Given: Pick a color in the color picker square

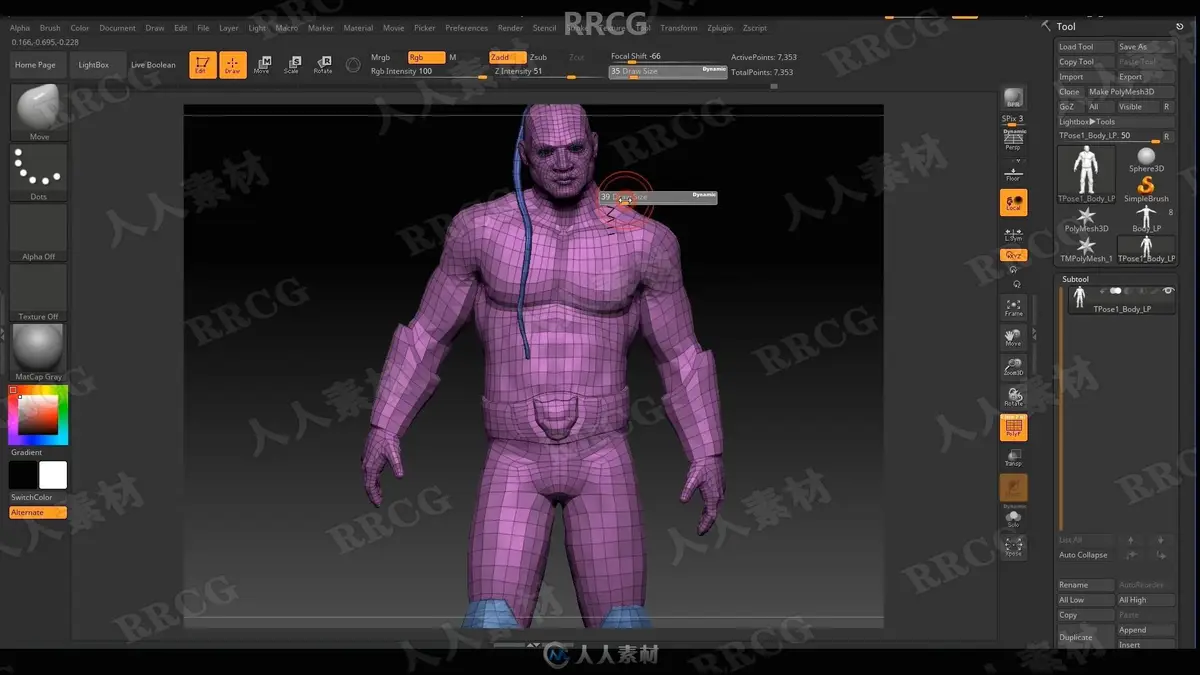Looking at the screenshot, I should pyautogui.click(x=38, y=414).
